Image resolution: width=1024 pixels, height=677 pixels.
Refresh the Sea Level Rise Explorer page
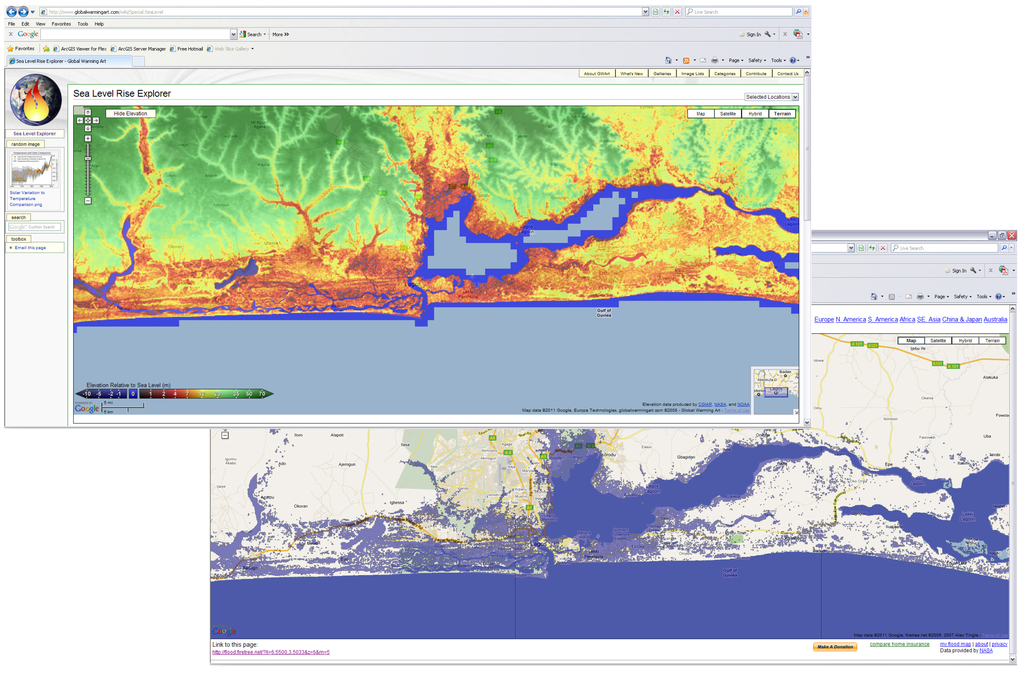pyautogui.click(x=666, y=12)
